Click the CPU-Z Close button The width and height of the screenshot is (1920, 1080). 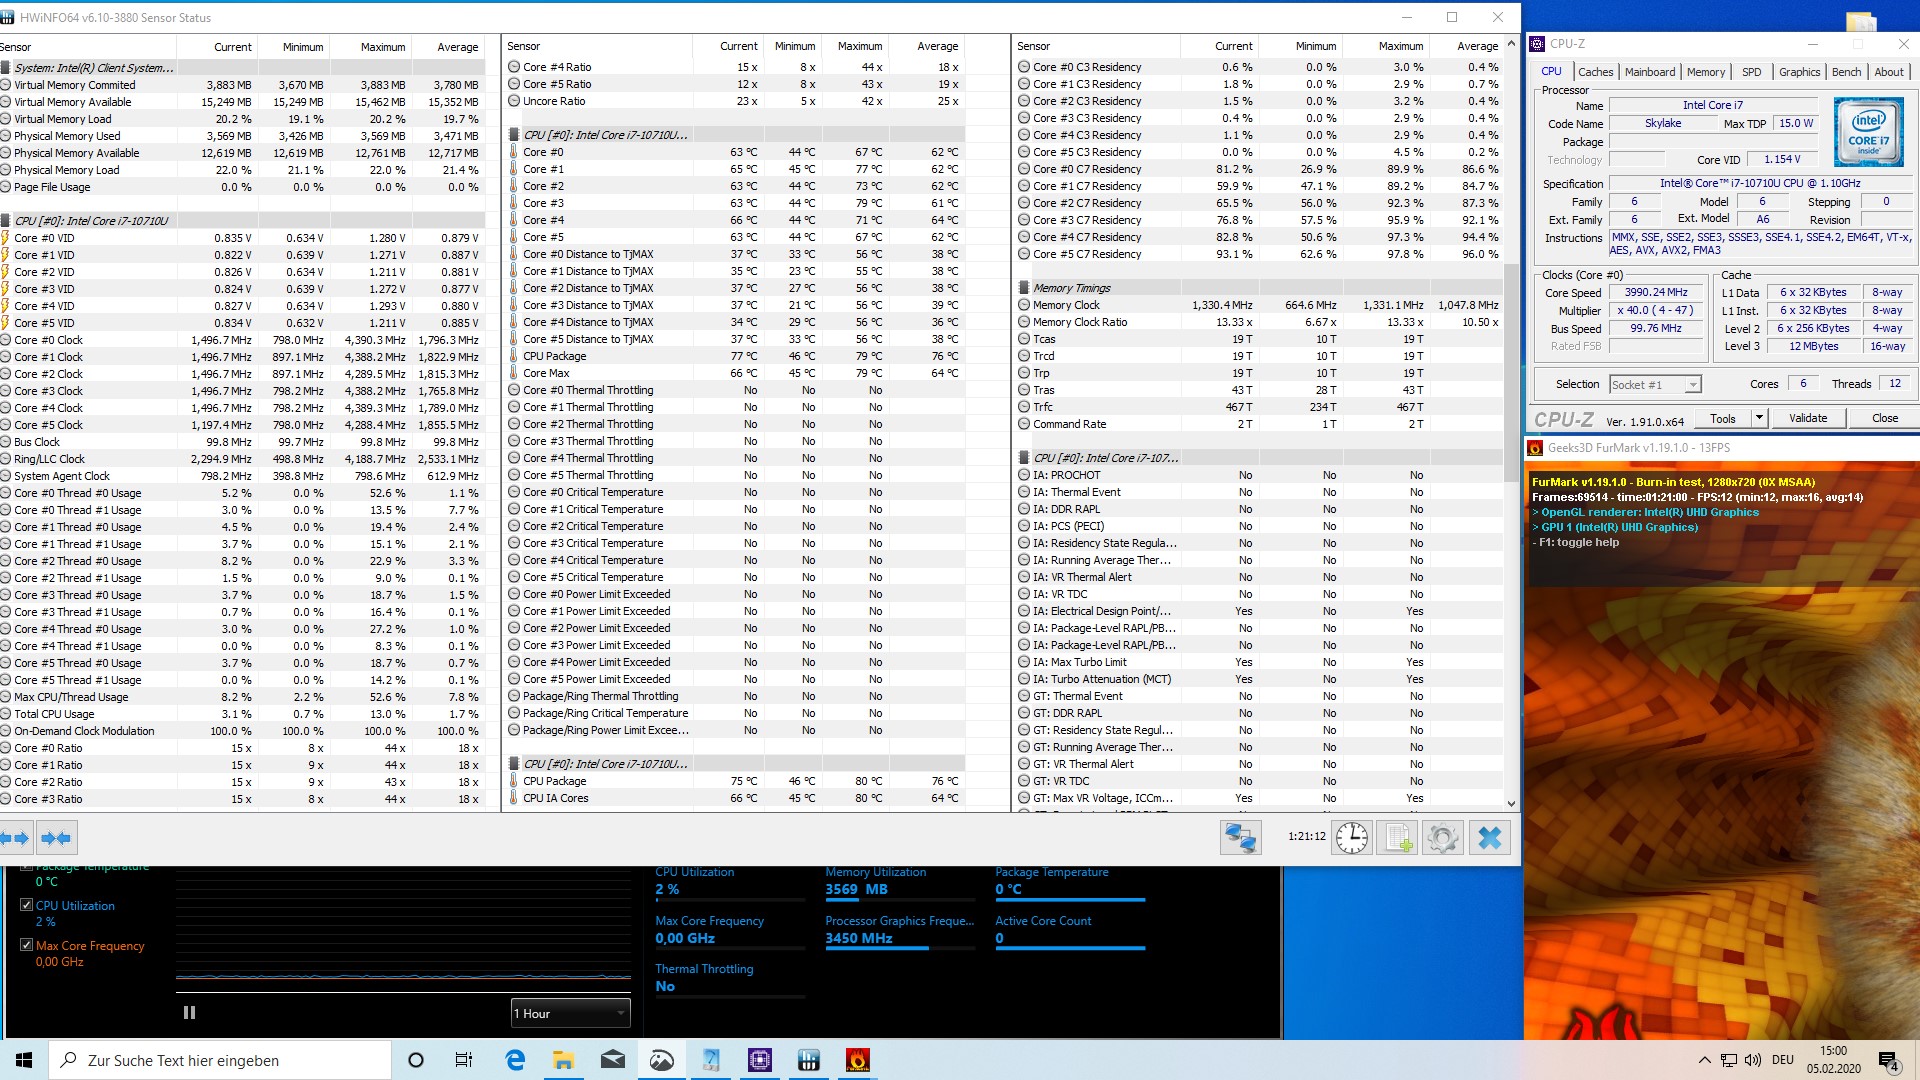1884,418
